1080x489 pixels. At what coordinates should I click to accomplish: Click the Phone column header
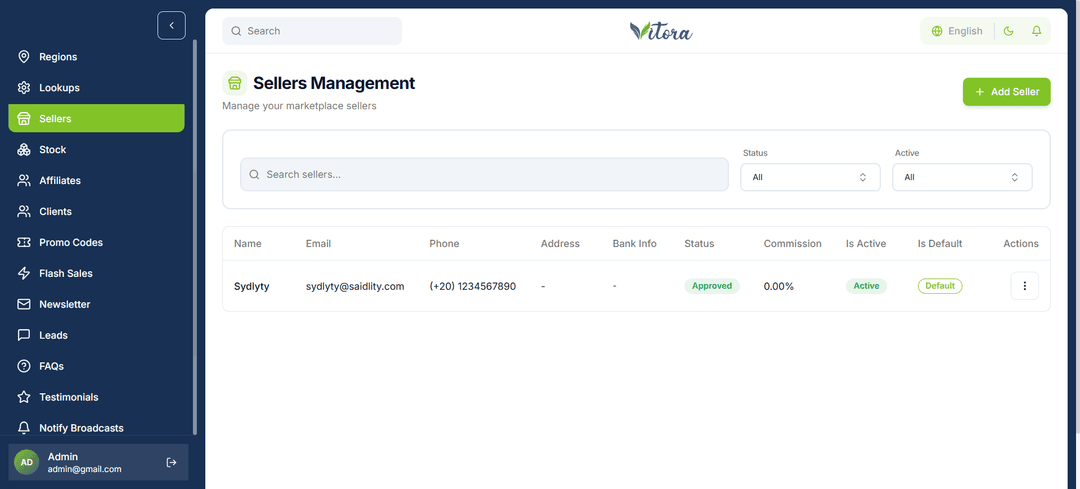point(444,243)
